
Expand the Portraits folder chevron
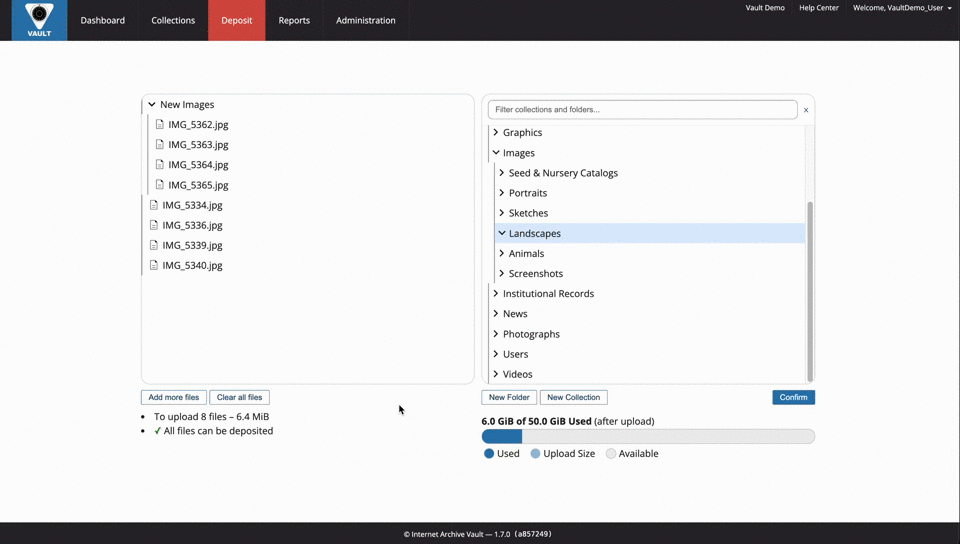[x=502, y=193]
